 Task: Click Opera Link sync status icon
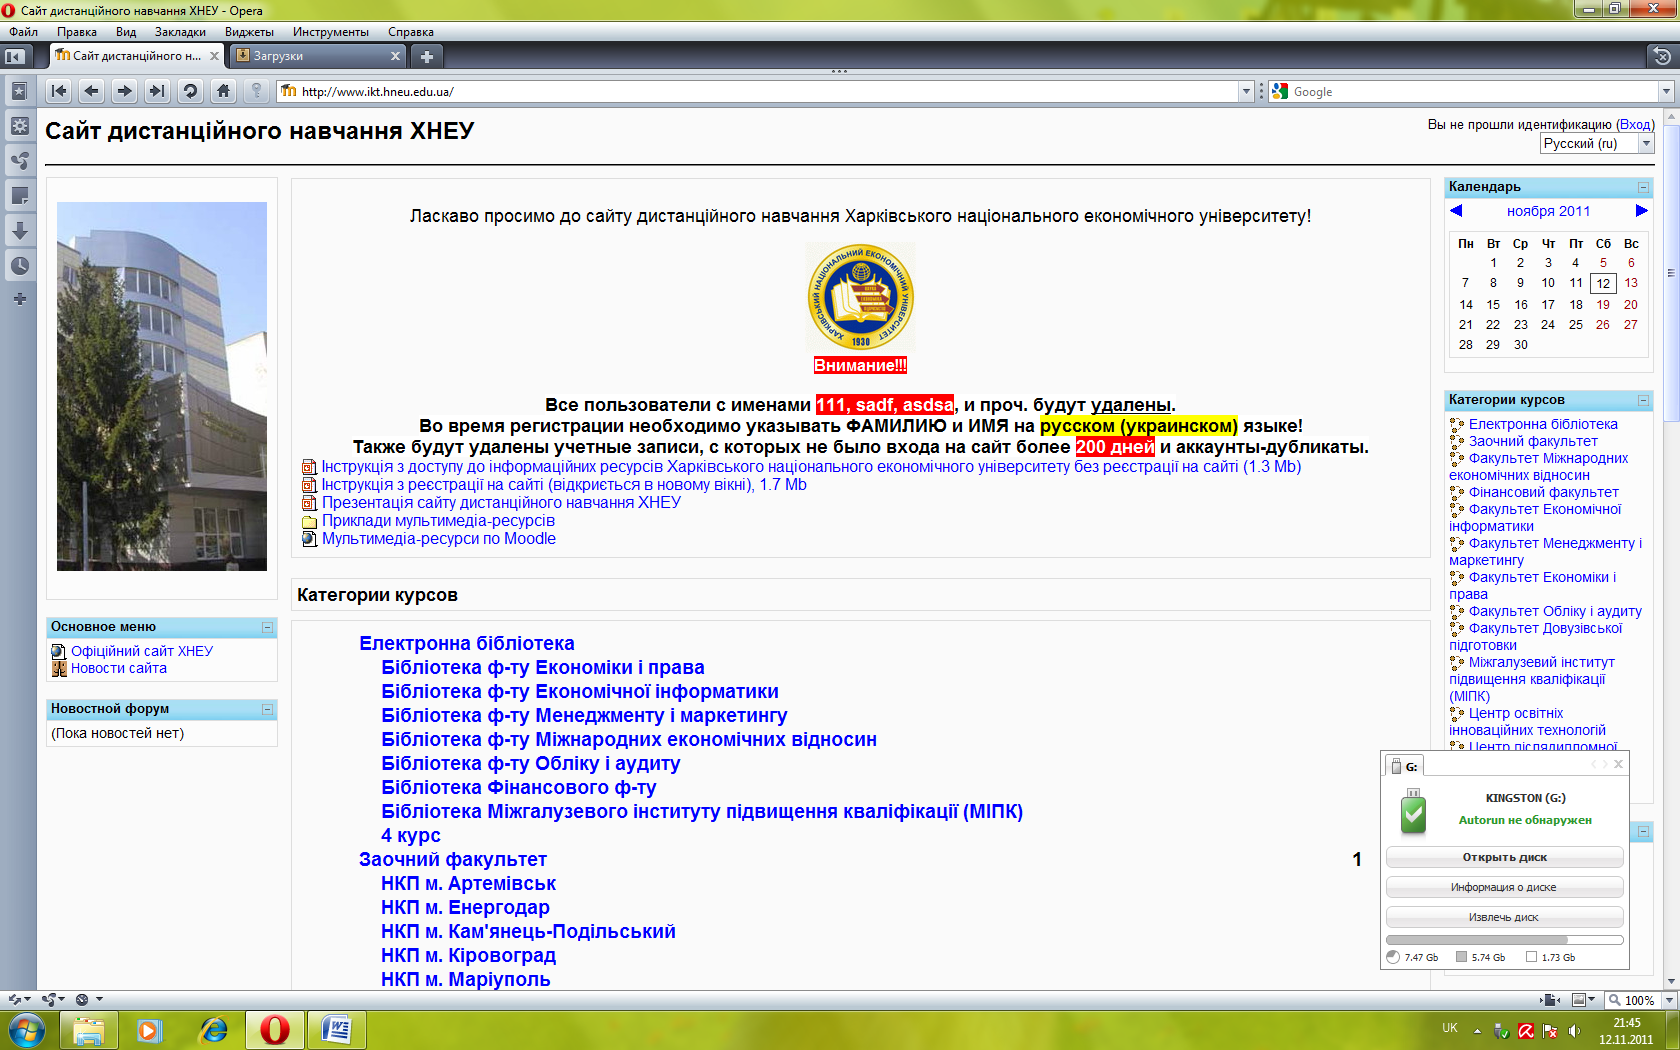click(x=19, y=999)
